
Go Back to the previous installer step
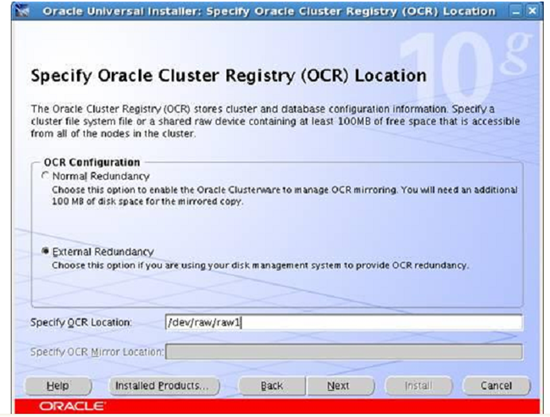(271, 386)
